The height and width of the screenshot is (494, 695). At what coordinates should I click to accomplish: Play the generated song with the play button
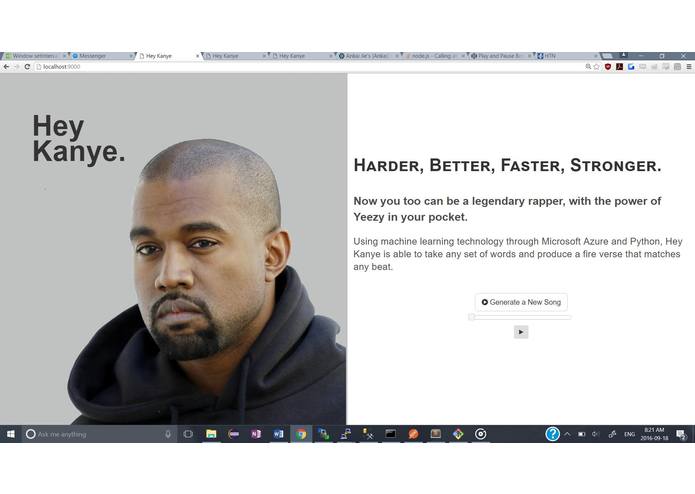coord(521,332)
